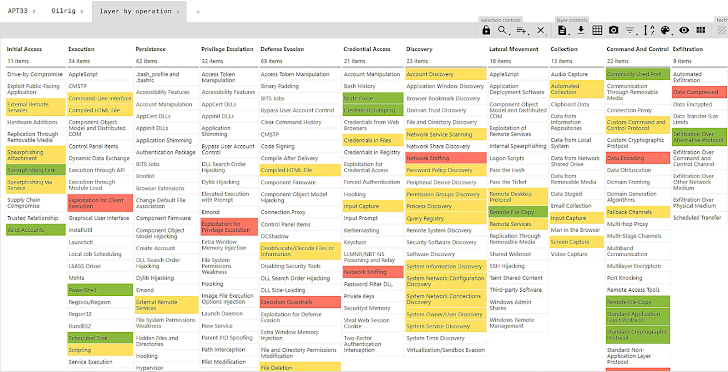Switch to the APT33 tab
Screen dimensions: 728x372
point(18,11)
